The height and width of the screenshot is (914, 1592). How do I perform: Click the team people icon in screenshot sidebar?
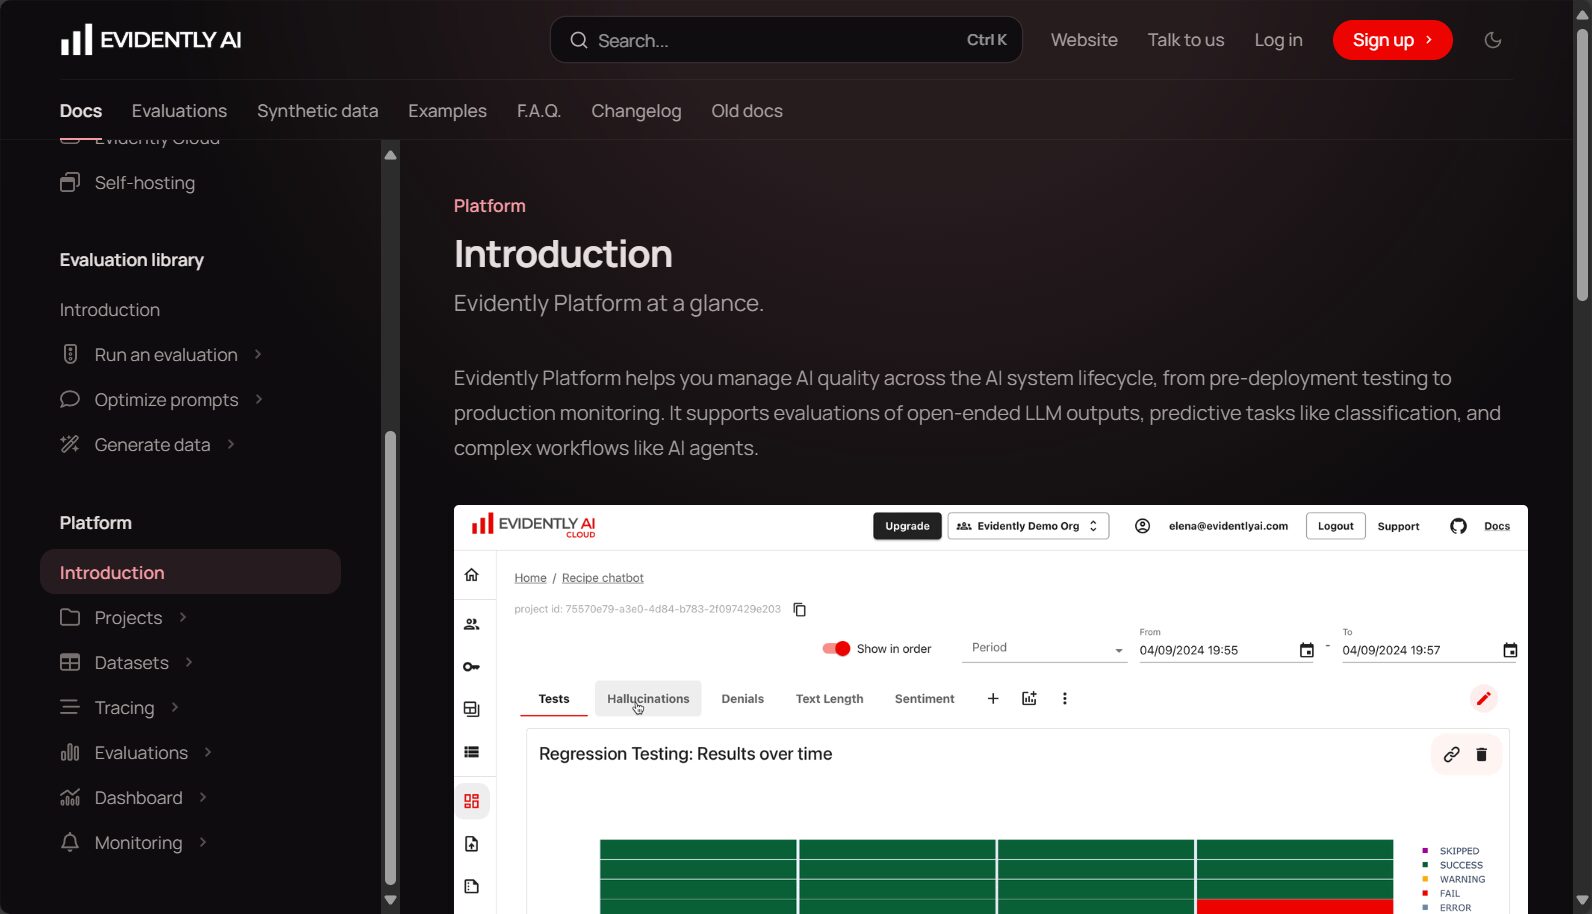tap(472, 624)
